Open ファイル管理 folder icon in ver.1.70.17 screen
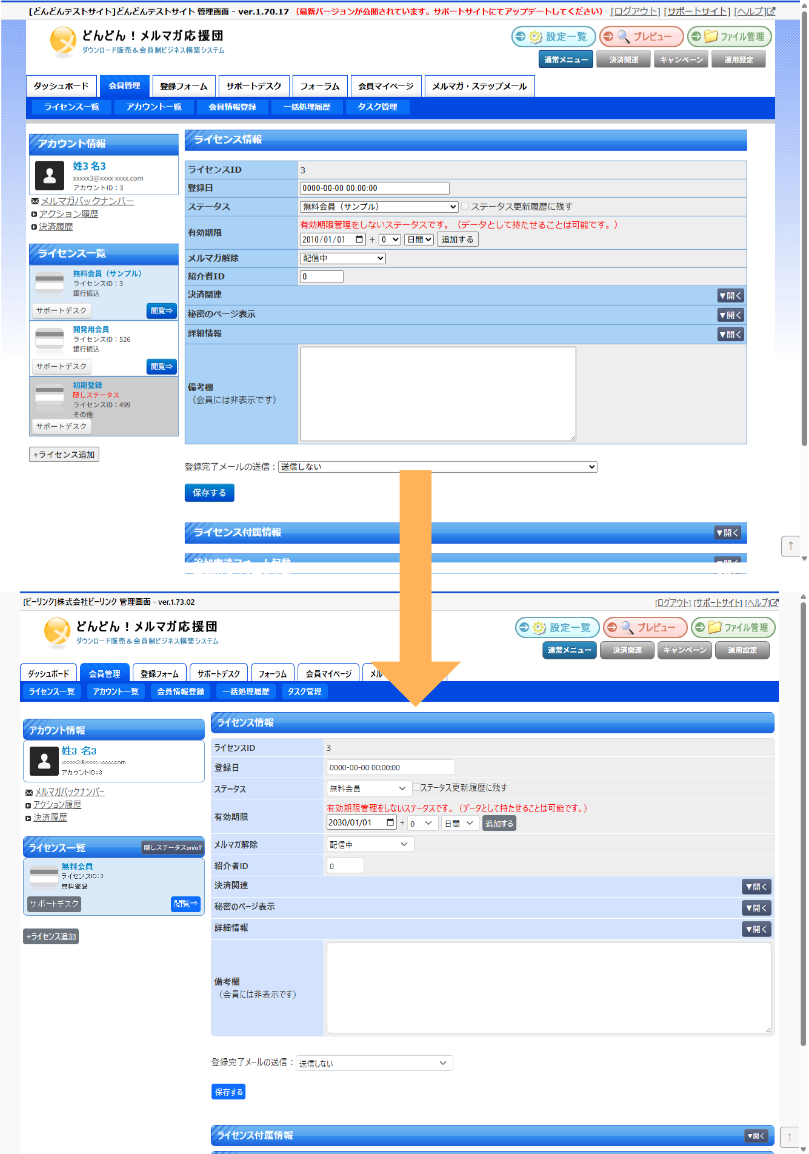The width and height of the screenshot is (809, 1154). pos(710,37)
